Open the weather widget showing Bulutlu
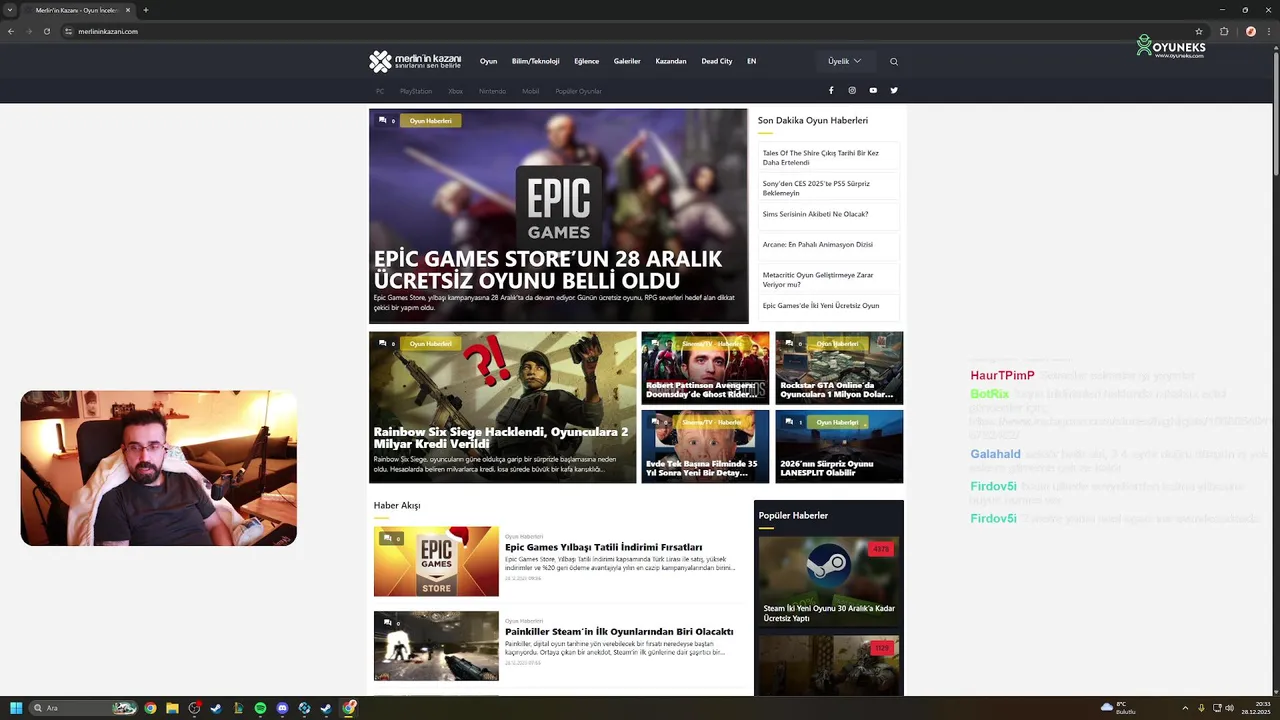Screen dimensions: 1280x720 [x=1119, y=708]
